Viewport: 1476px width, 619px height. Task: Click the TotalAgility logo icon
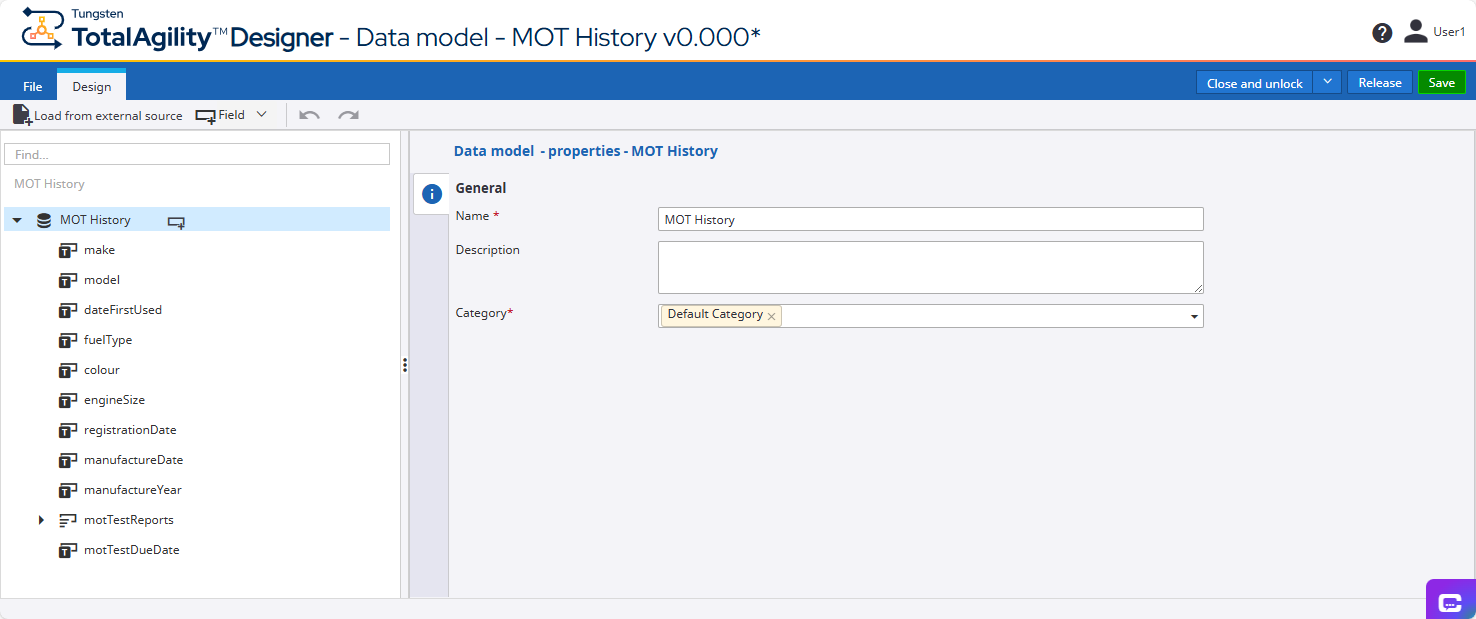point(42,30)
